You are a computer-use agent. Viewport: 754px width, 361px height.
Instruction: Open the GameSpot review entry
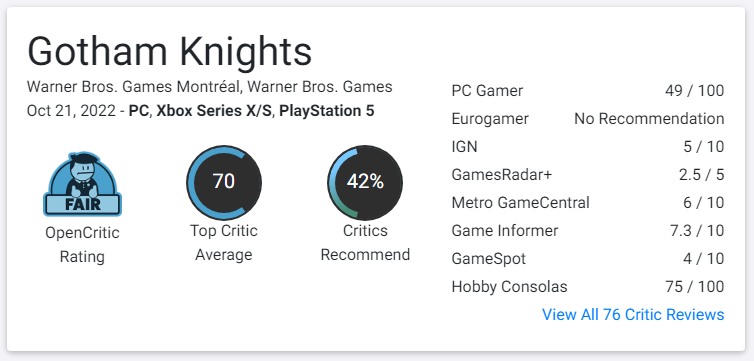point(588,259)
